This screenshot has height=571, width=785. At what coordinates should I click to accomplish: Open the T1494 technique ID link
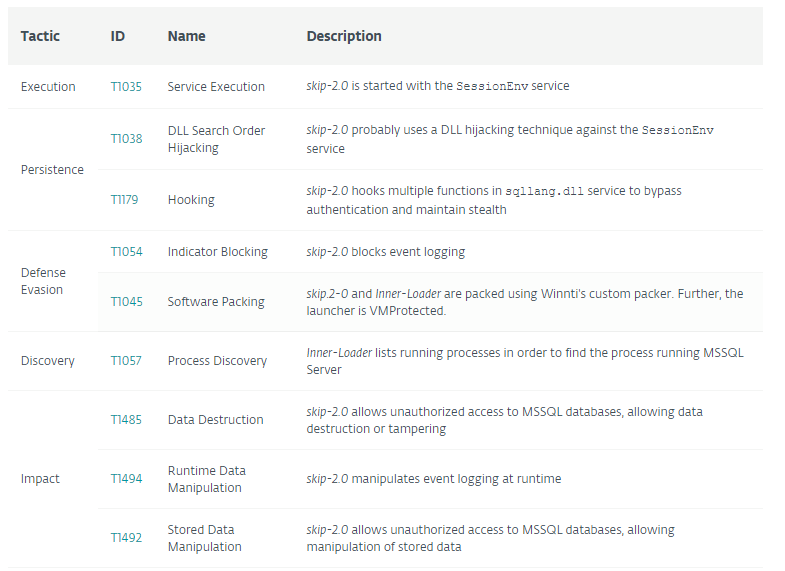(x=126, y=479)
